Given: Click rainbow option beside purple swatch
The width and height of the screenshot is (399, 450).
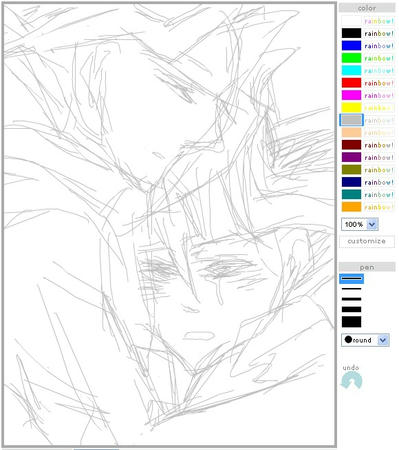Looking at the screenshot, I should click(379, 157).
